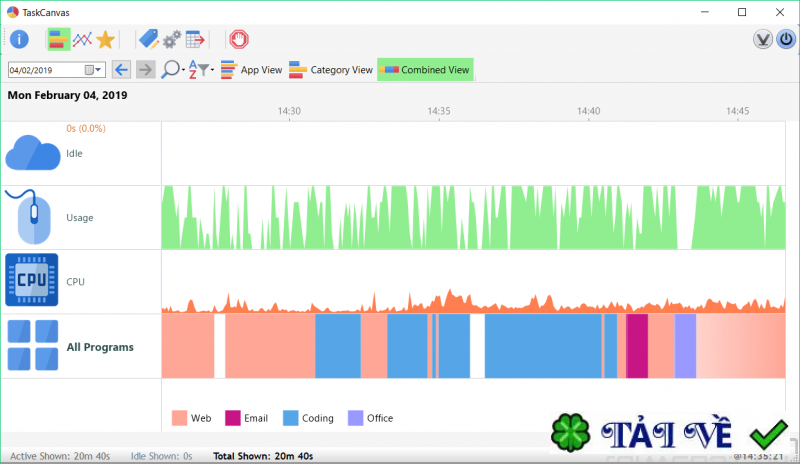Click the blue info icon
The height and width of the screenshot is (464, 800).
[19, 39]
